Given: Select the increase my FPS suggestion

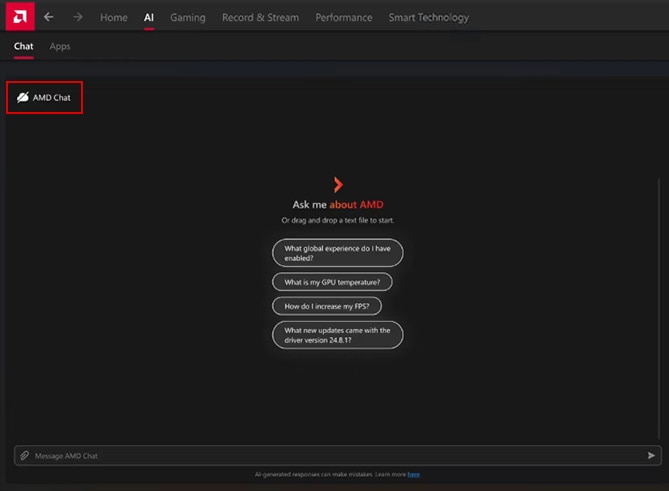Looking at the screenshot, I should coord(327,306).
